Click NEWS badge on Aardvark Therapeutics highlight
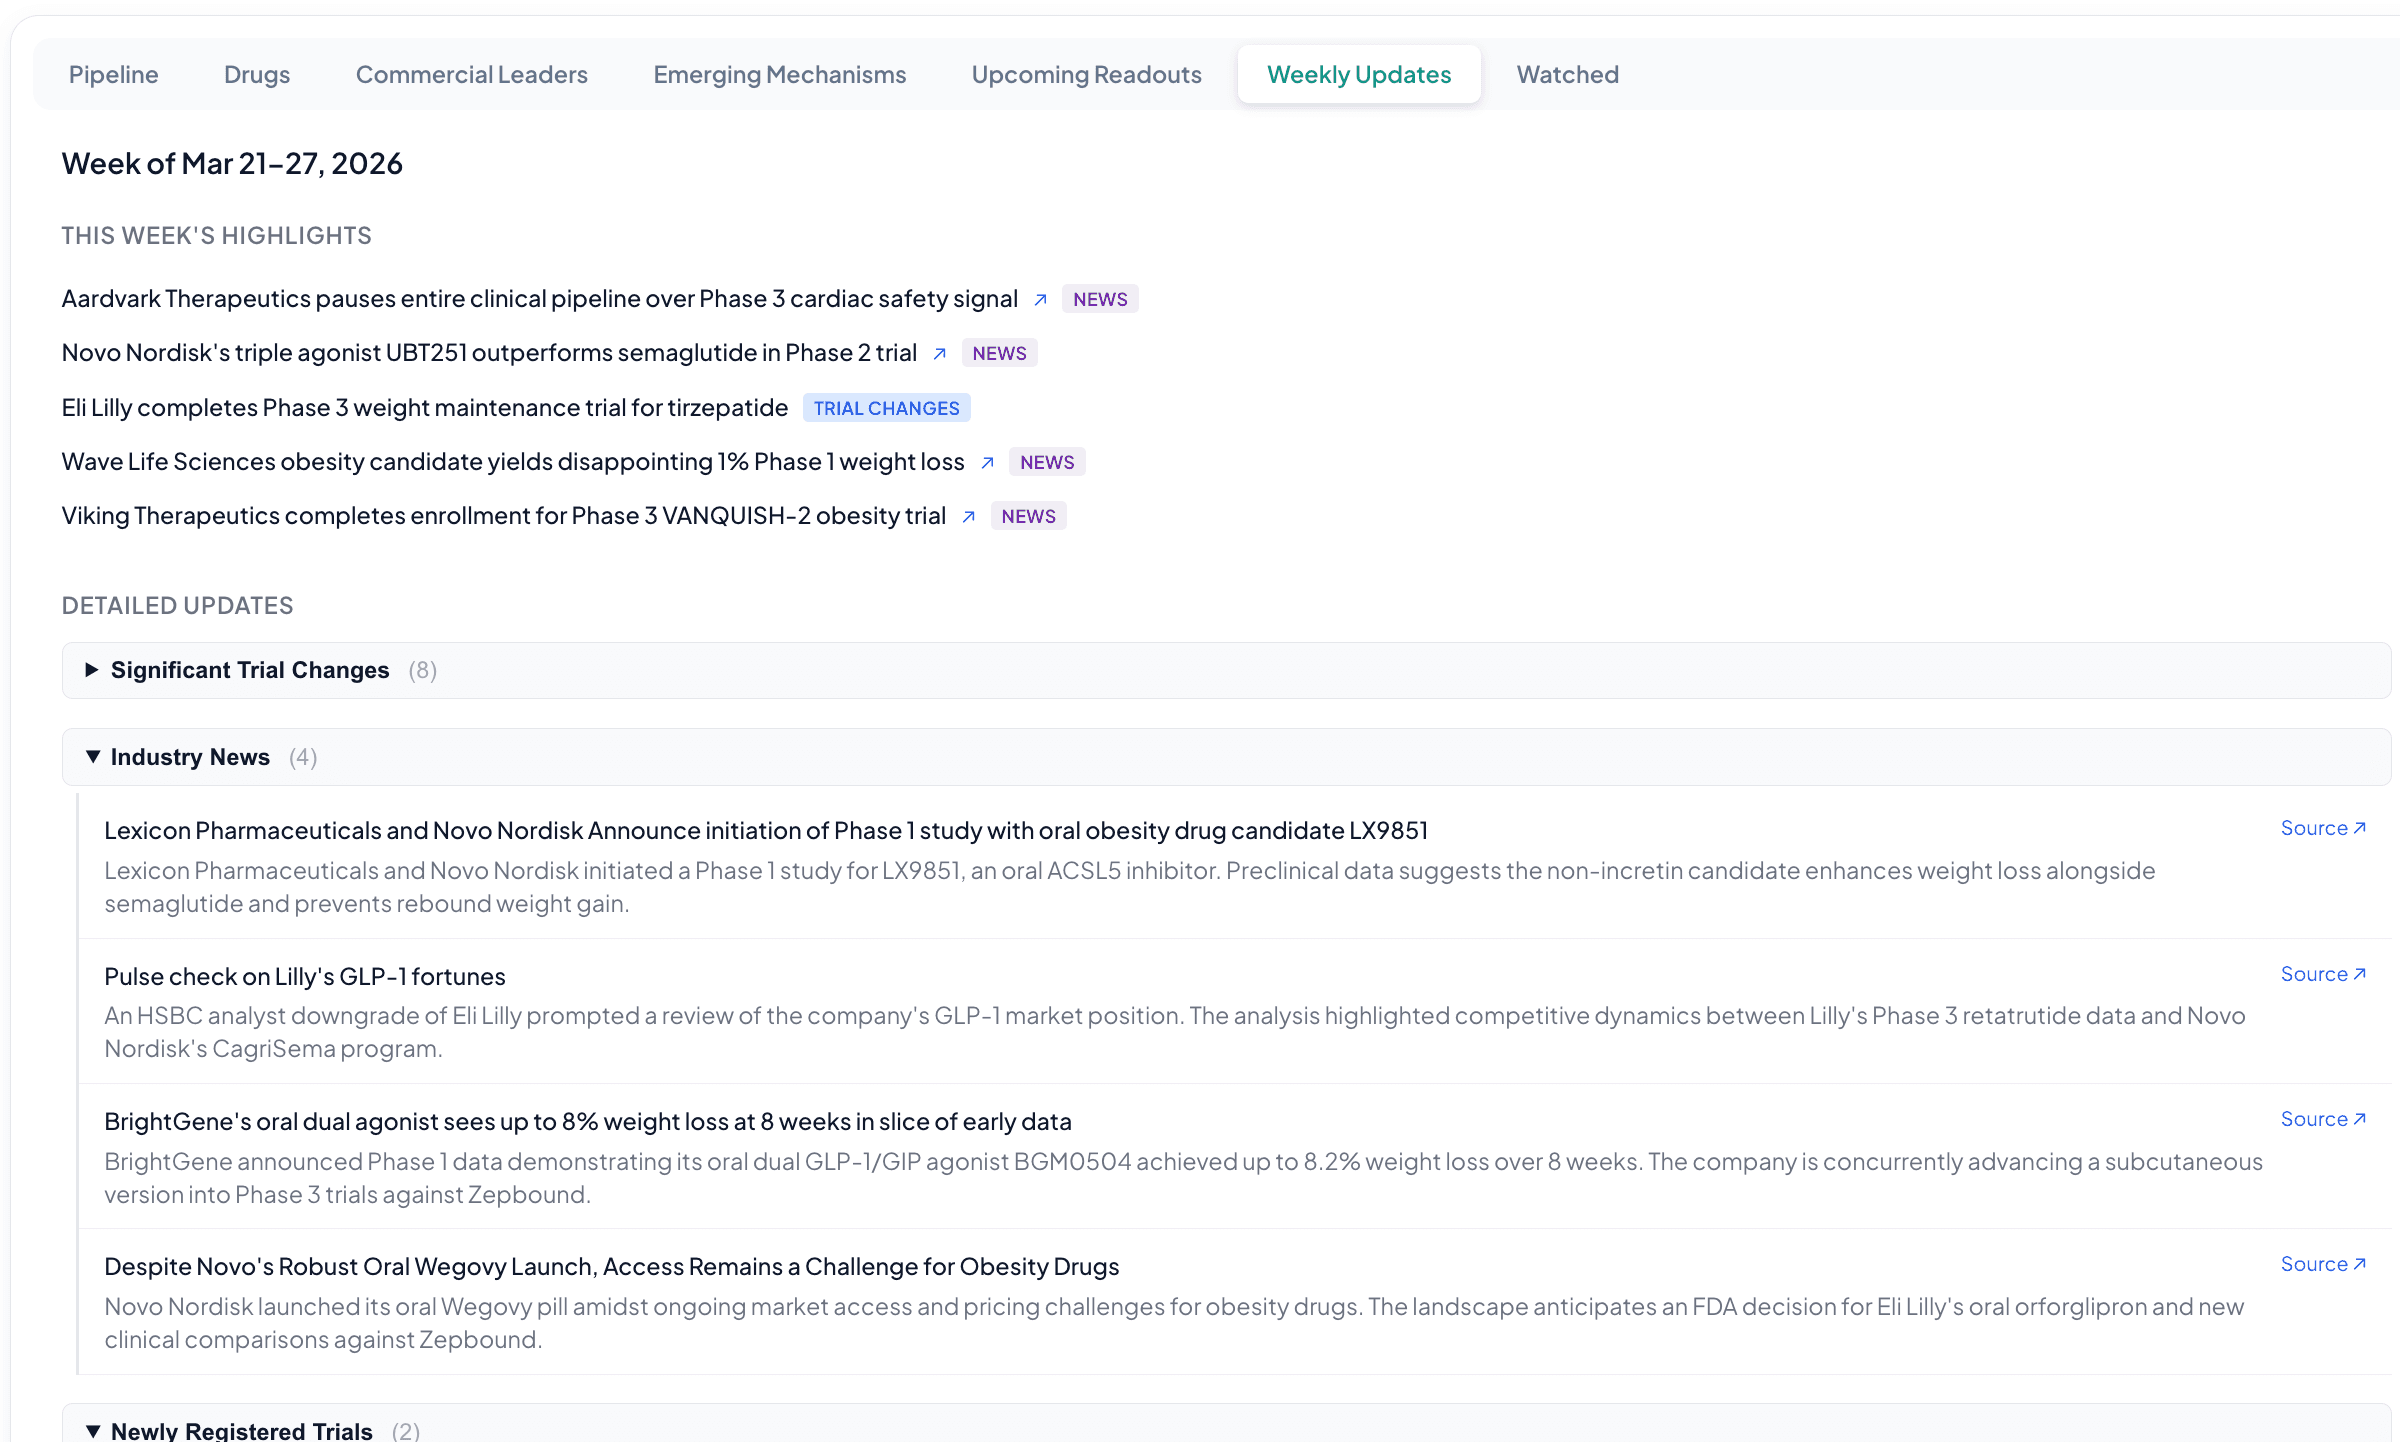This screenshot has width=2400, height=1442. pyautogui.click(x=1100, y=299)
